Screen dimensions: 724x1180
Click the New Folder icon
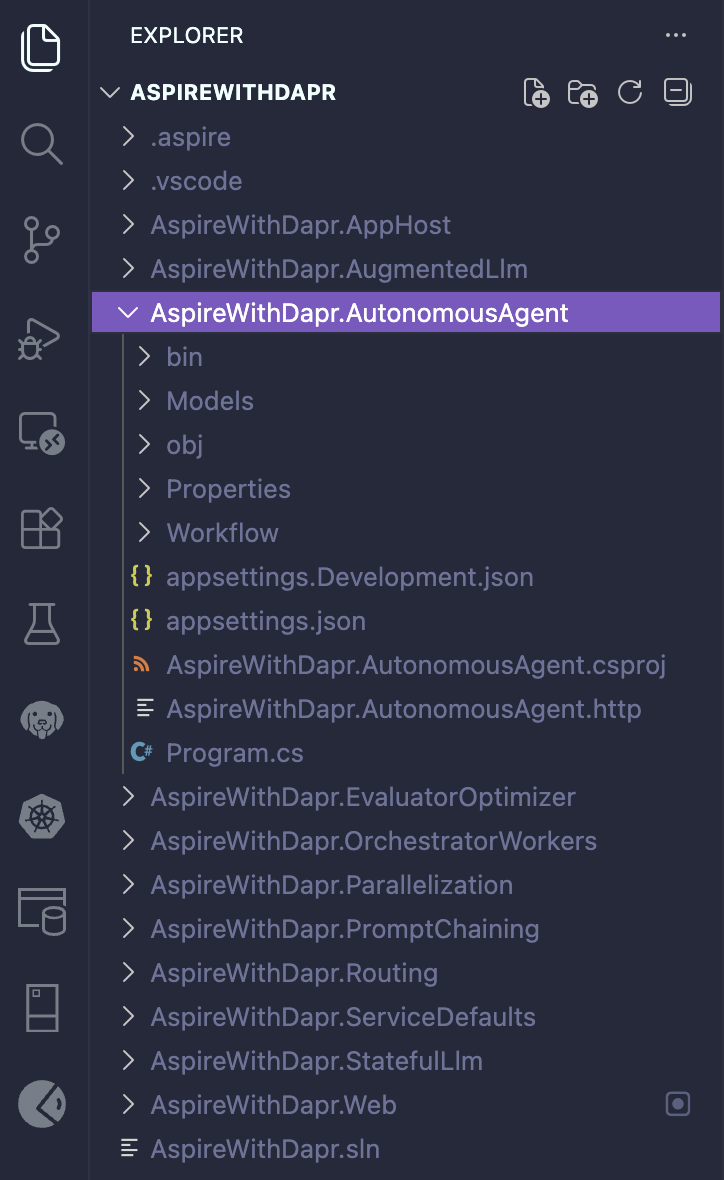pyautogui.click(x=583, y=93)
